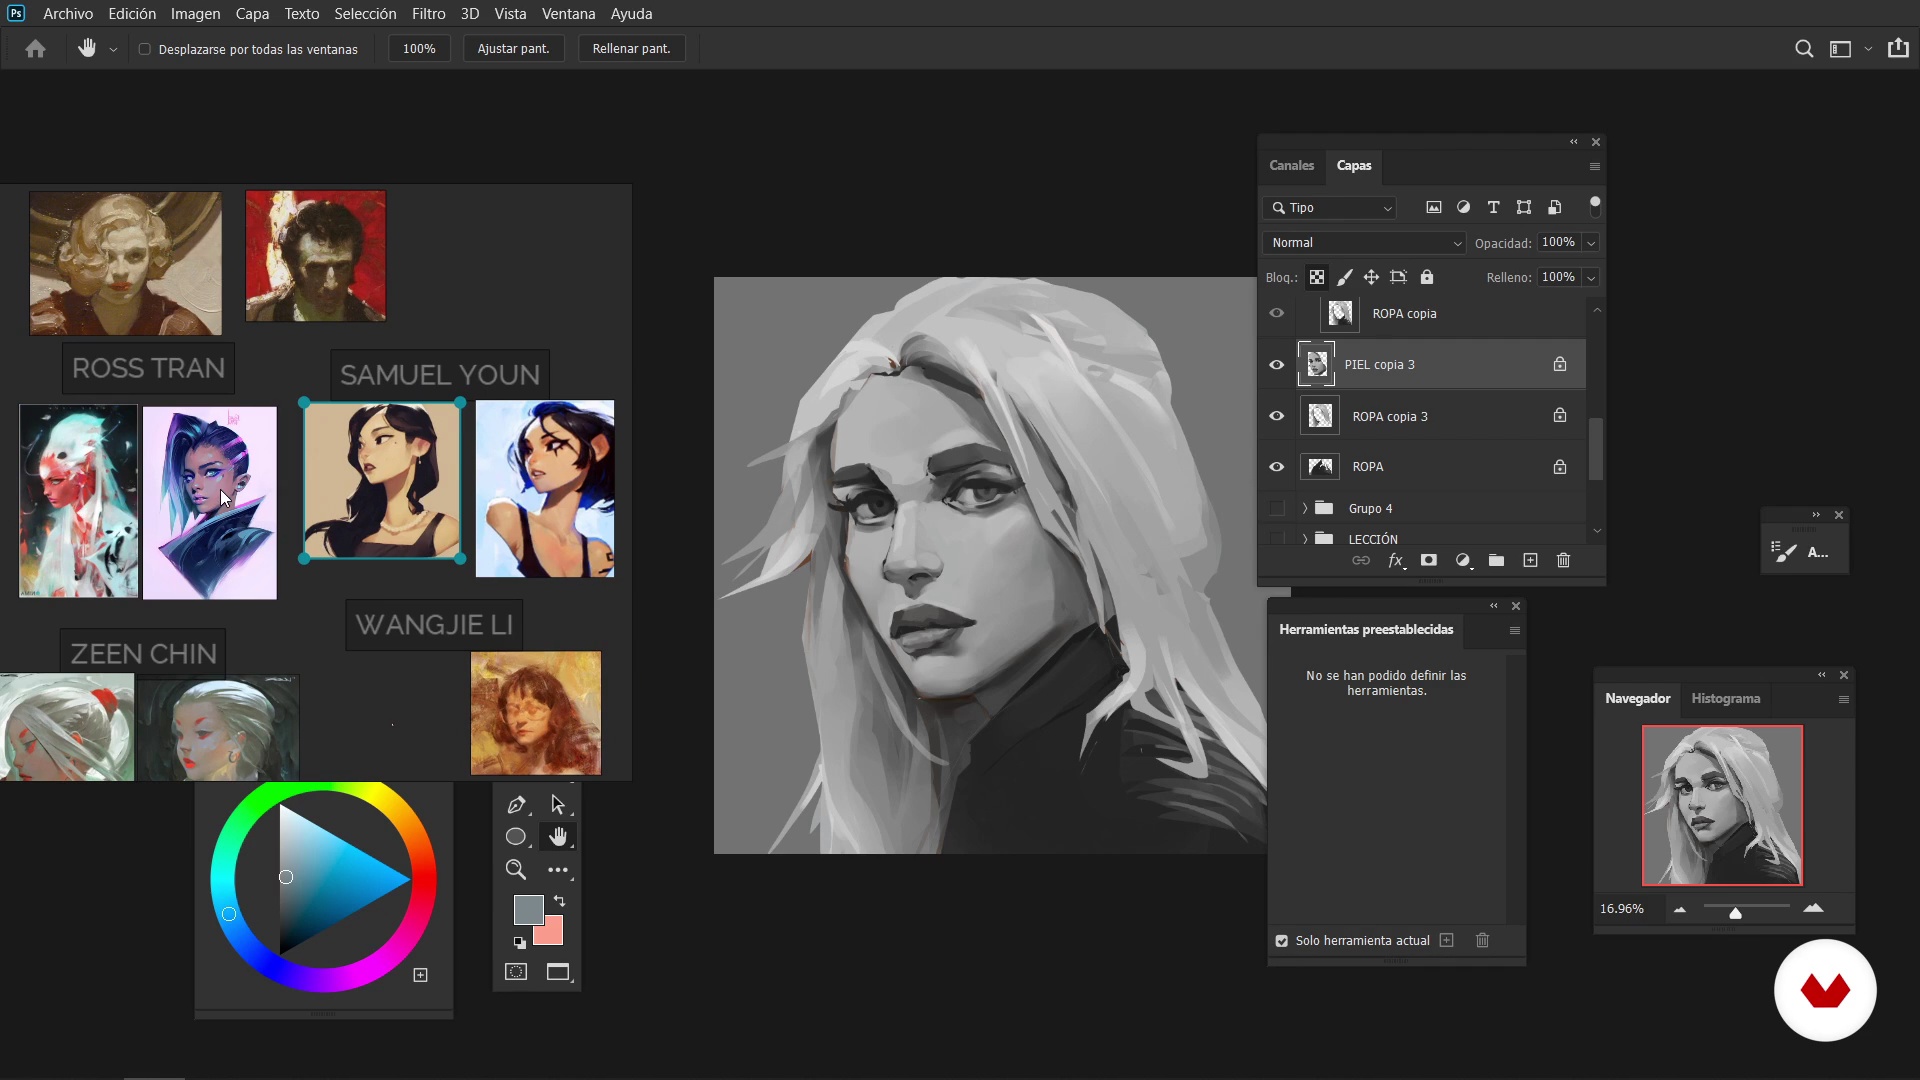Screen dimensions: 1920x1080
Task: Swap foreground and background colors
Action: click(x=560, y=901)
